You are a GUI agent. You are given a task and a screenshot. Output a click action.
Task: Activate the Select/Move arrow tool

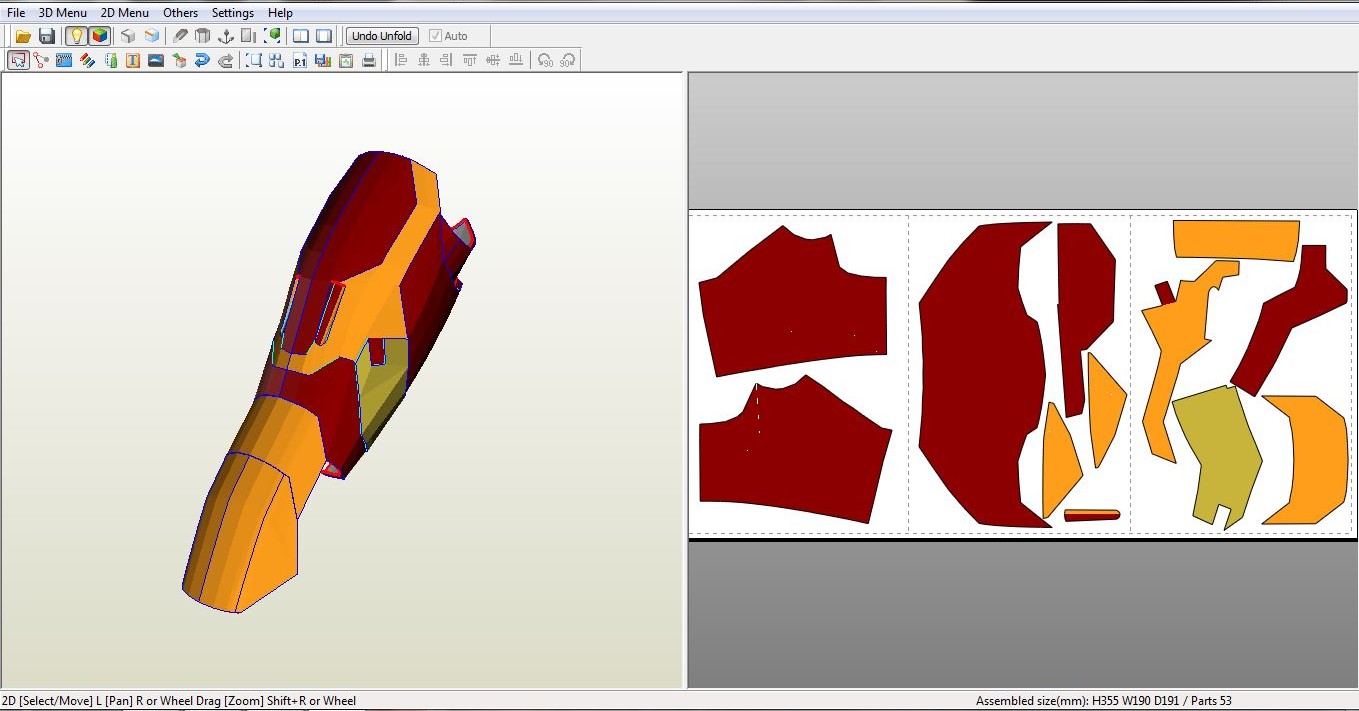[18, 60]
